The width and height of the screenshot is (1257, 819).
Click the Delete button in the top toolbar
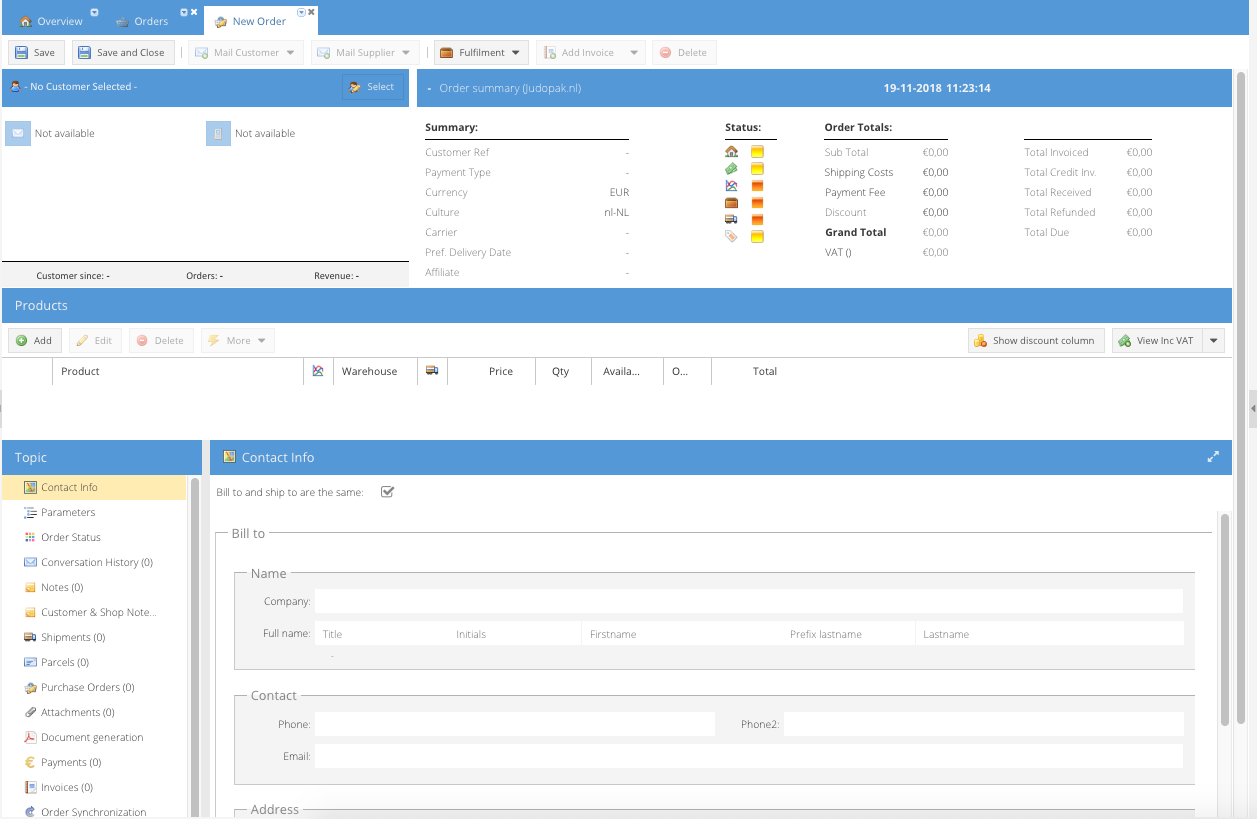[x=684, y=53]
